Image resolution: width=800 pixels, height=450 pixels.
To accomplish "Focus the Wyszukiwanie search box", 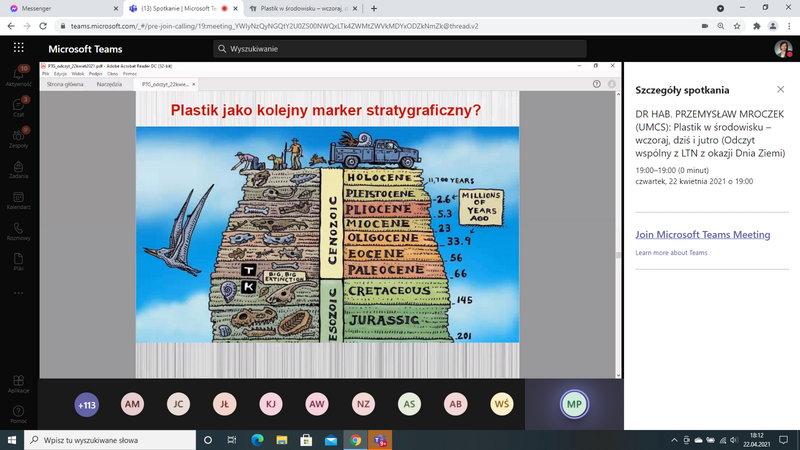I will click(399, 48).
